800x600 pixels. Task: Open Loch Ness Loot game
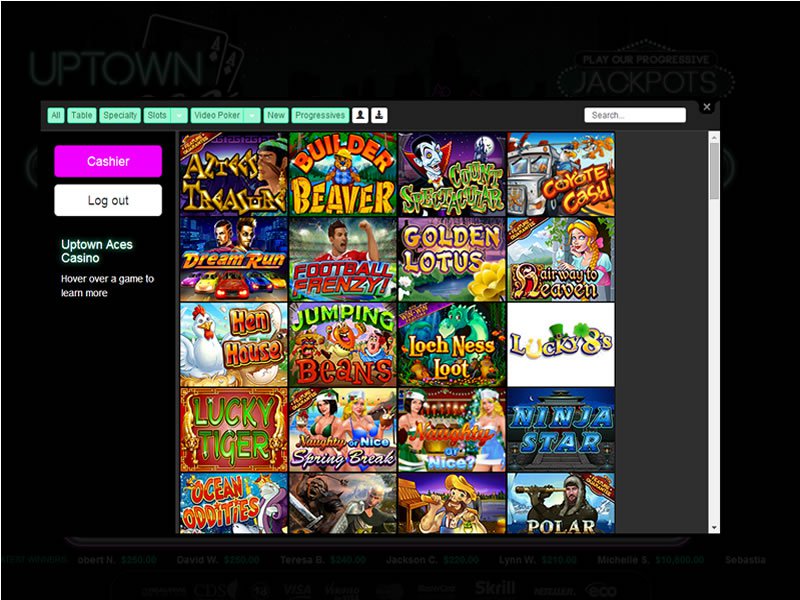coord(452,344)
